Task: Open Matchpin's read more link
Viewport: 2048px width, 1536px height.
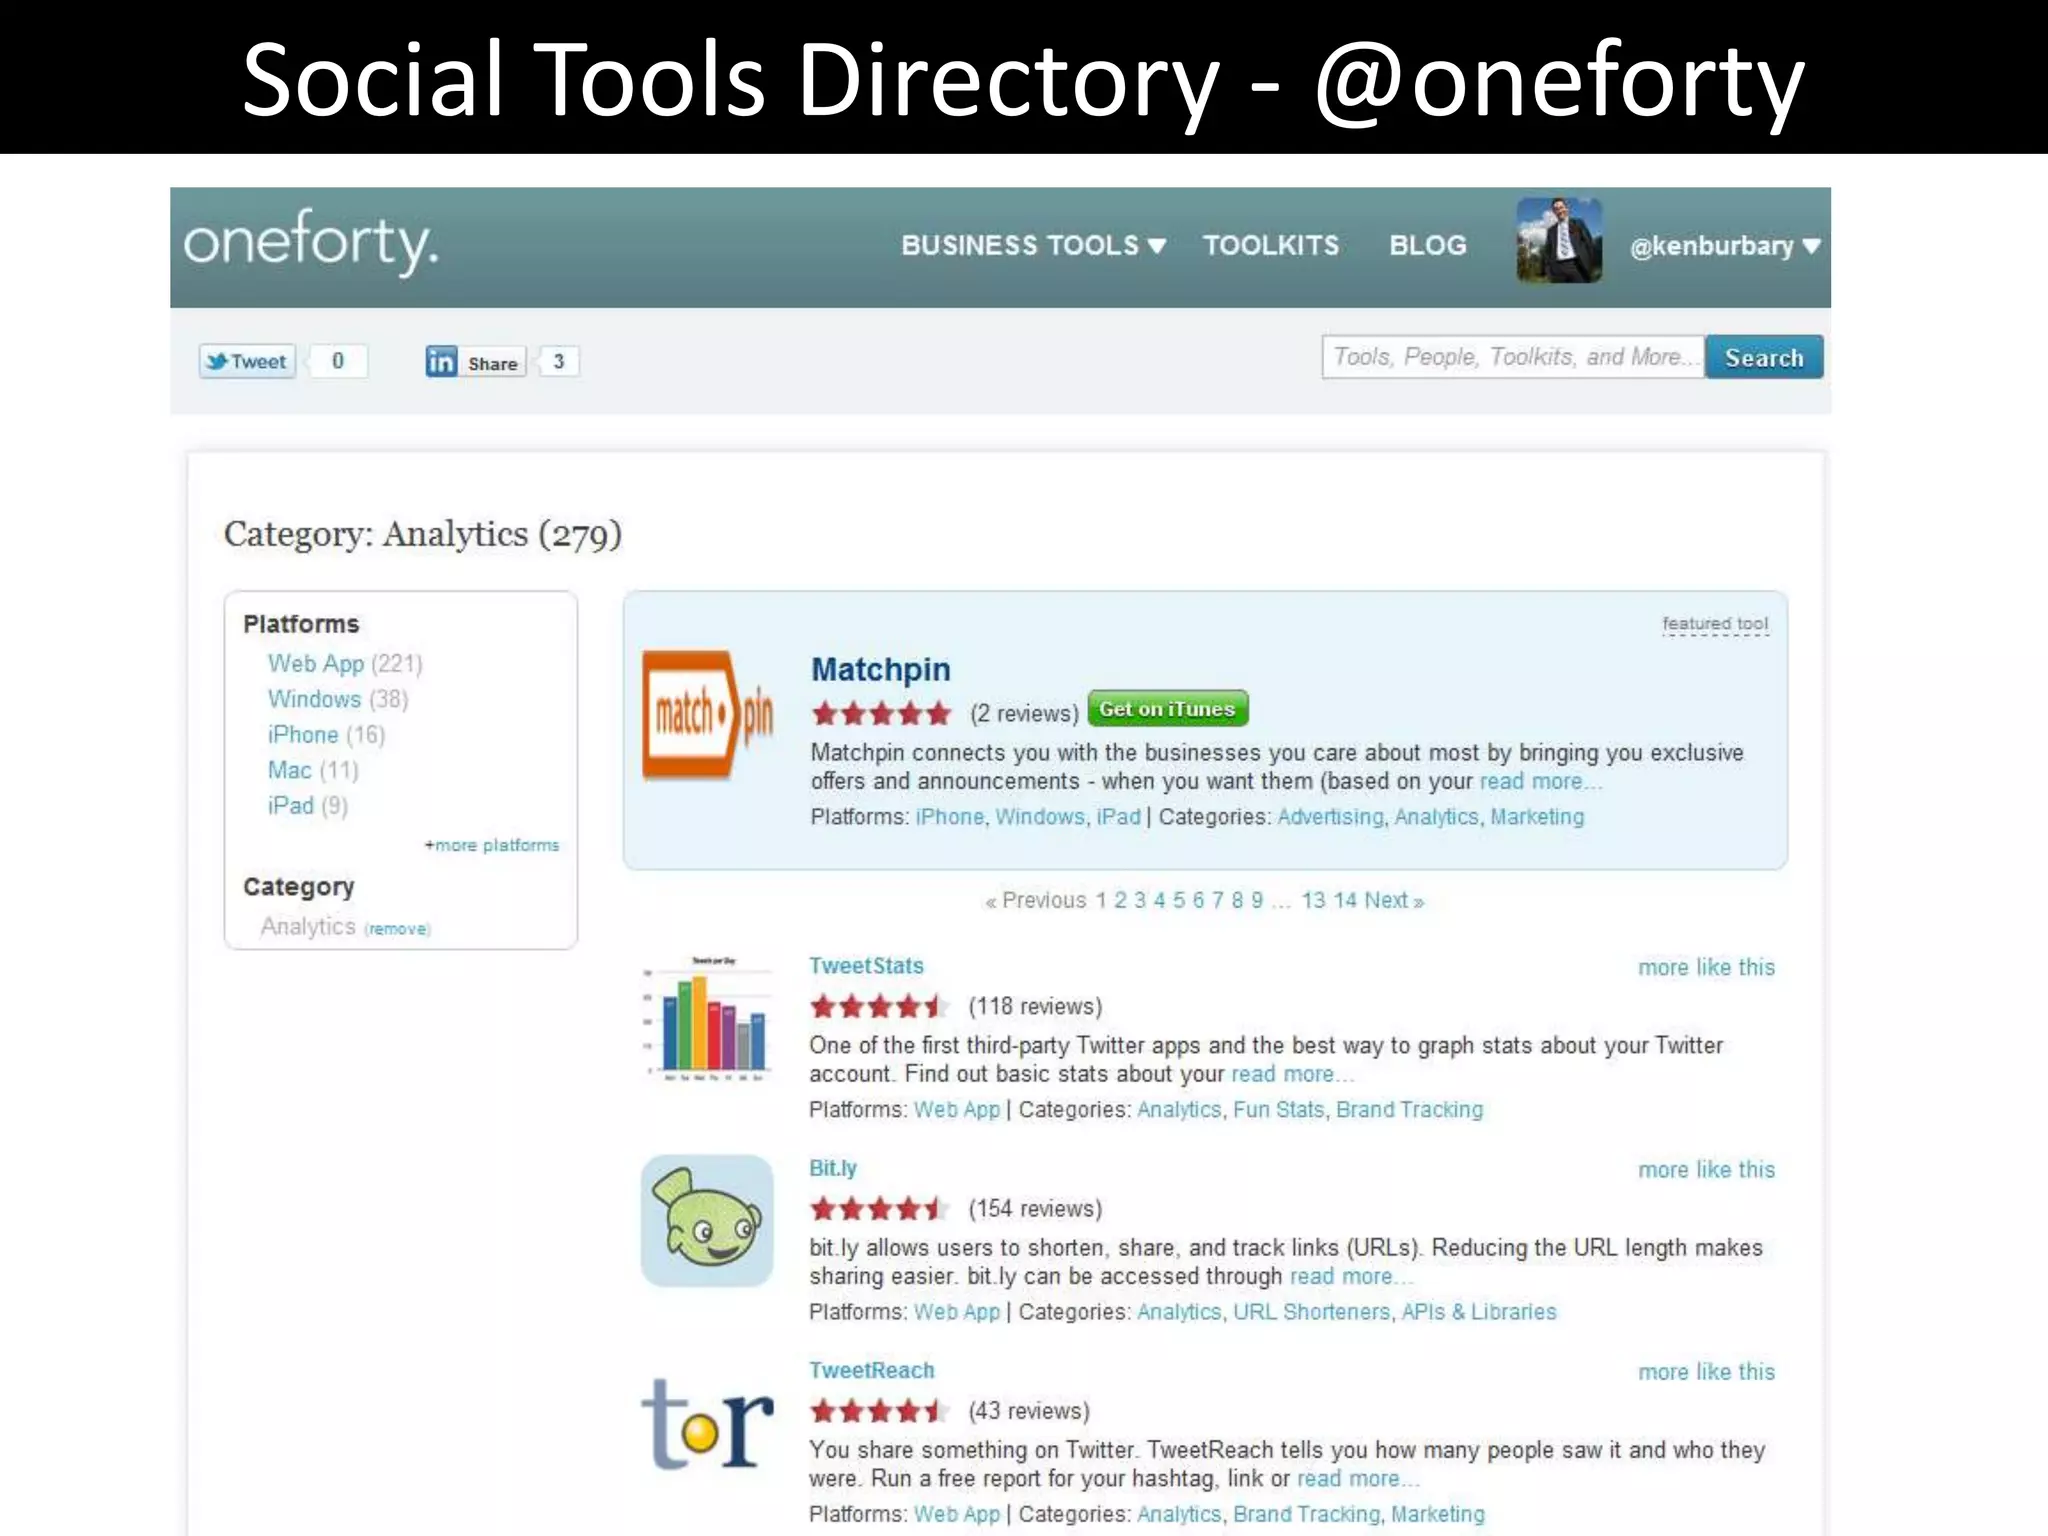Action: (x=1540, y=781)
